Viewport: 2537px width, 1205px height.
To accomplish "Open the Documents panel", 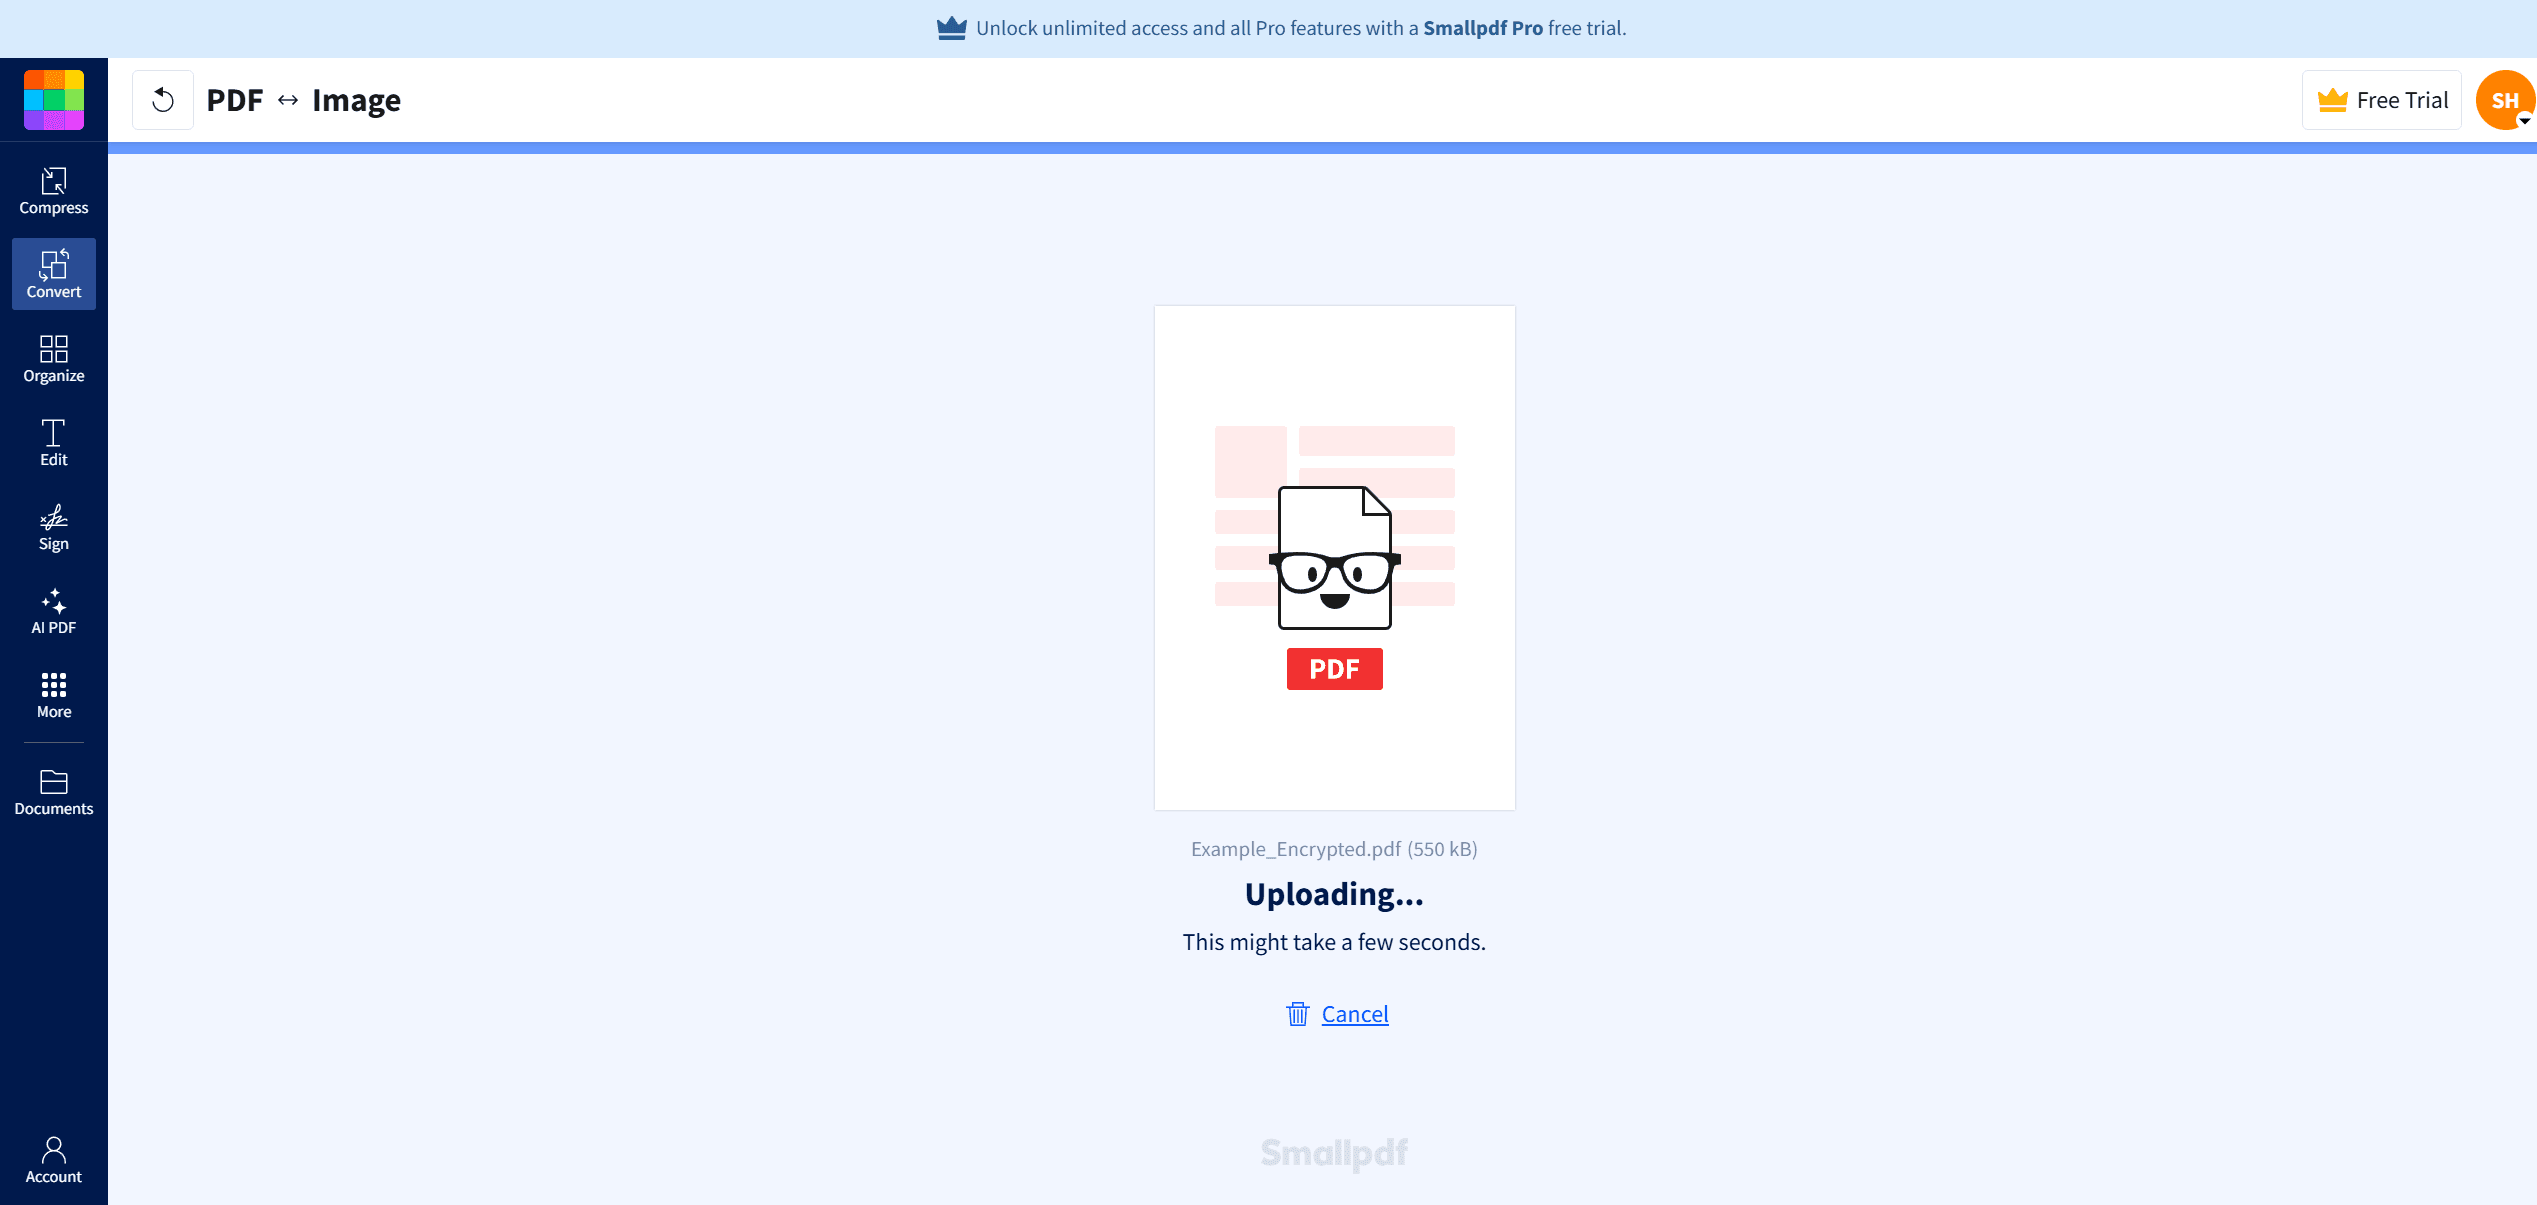I will coord(53,793).
